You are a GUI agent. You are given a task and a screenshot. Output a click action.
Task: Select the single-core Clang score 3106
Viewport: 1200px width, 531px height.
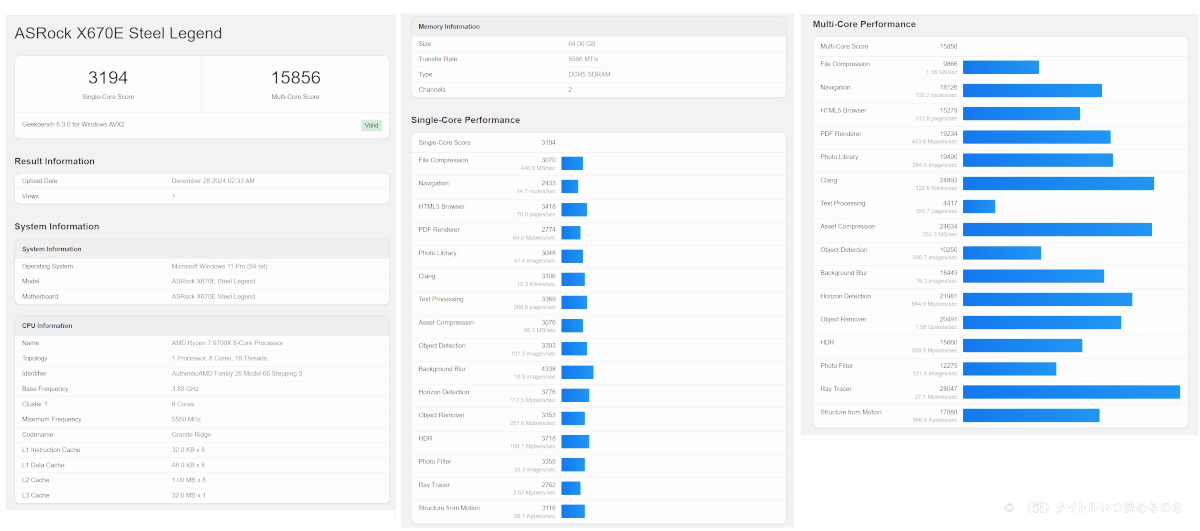[549, 276]
